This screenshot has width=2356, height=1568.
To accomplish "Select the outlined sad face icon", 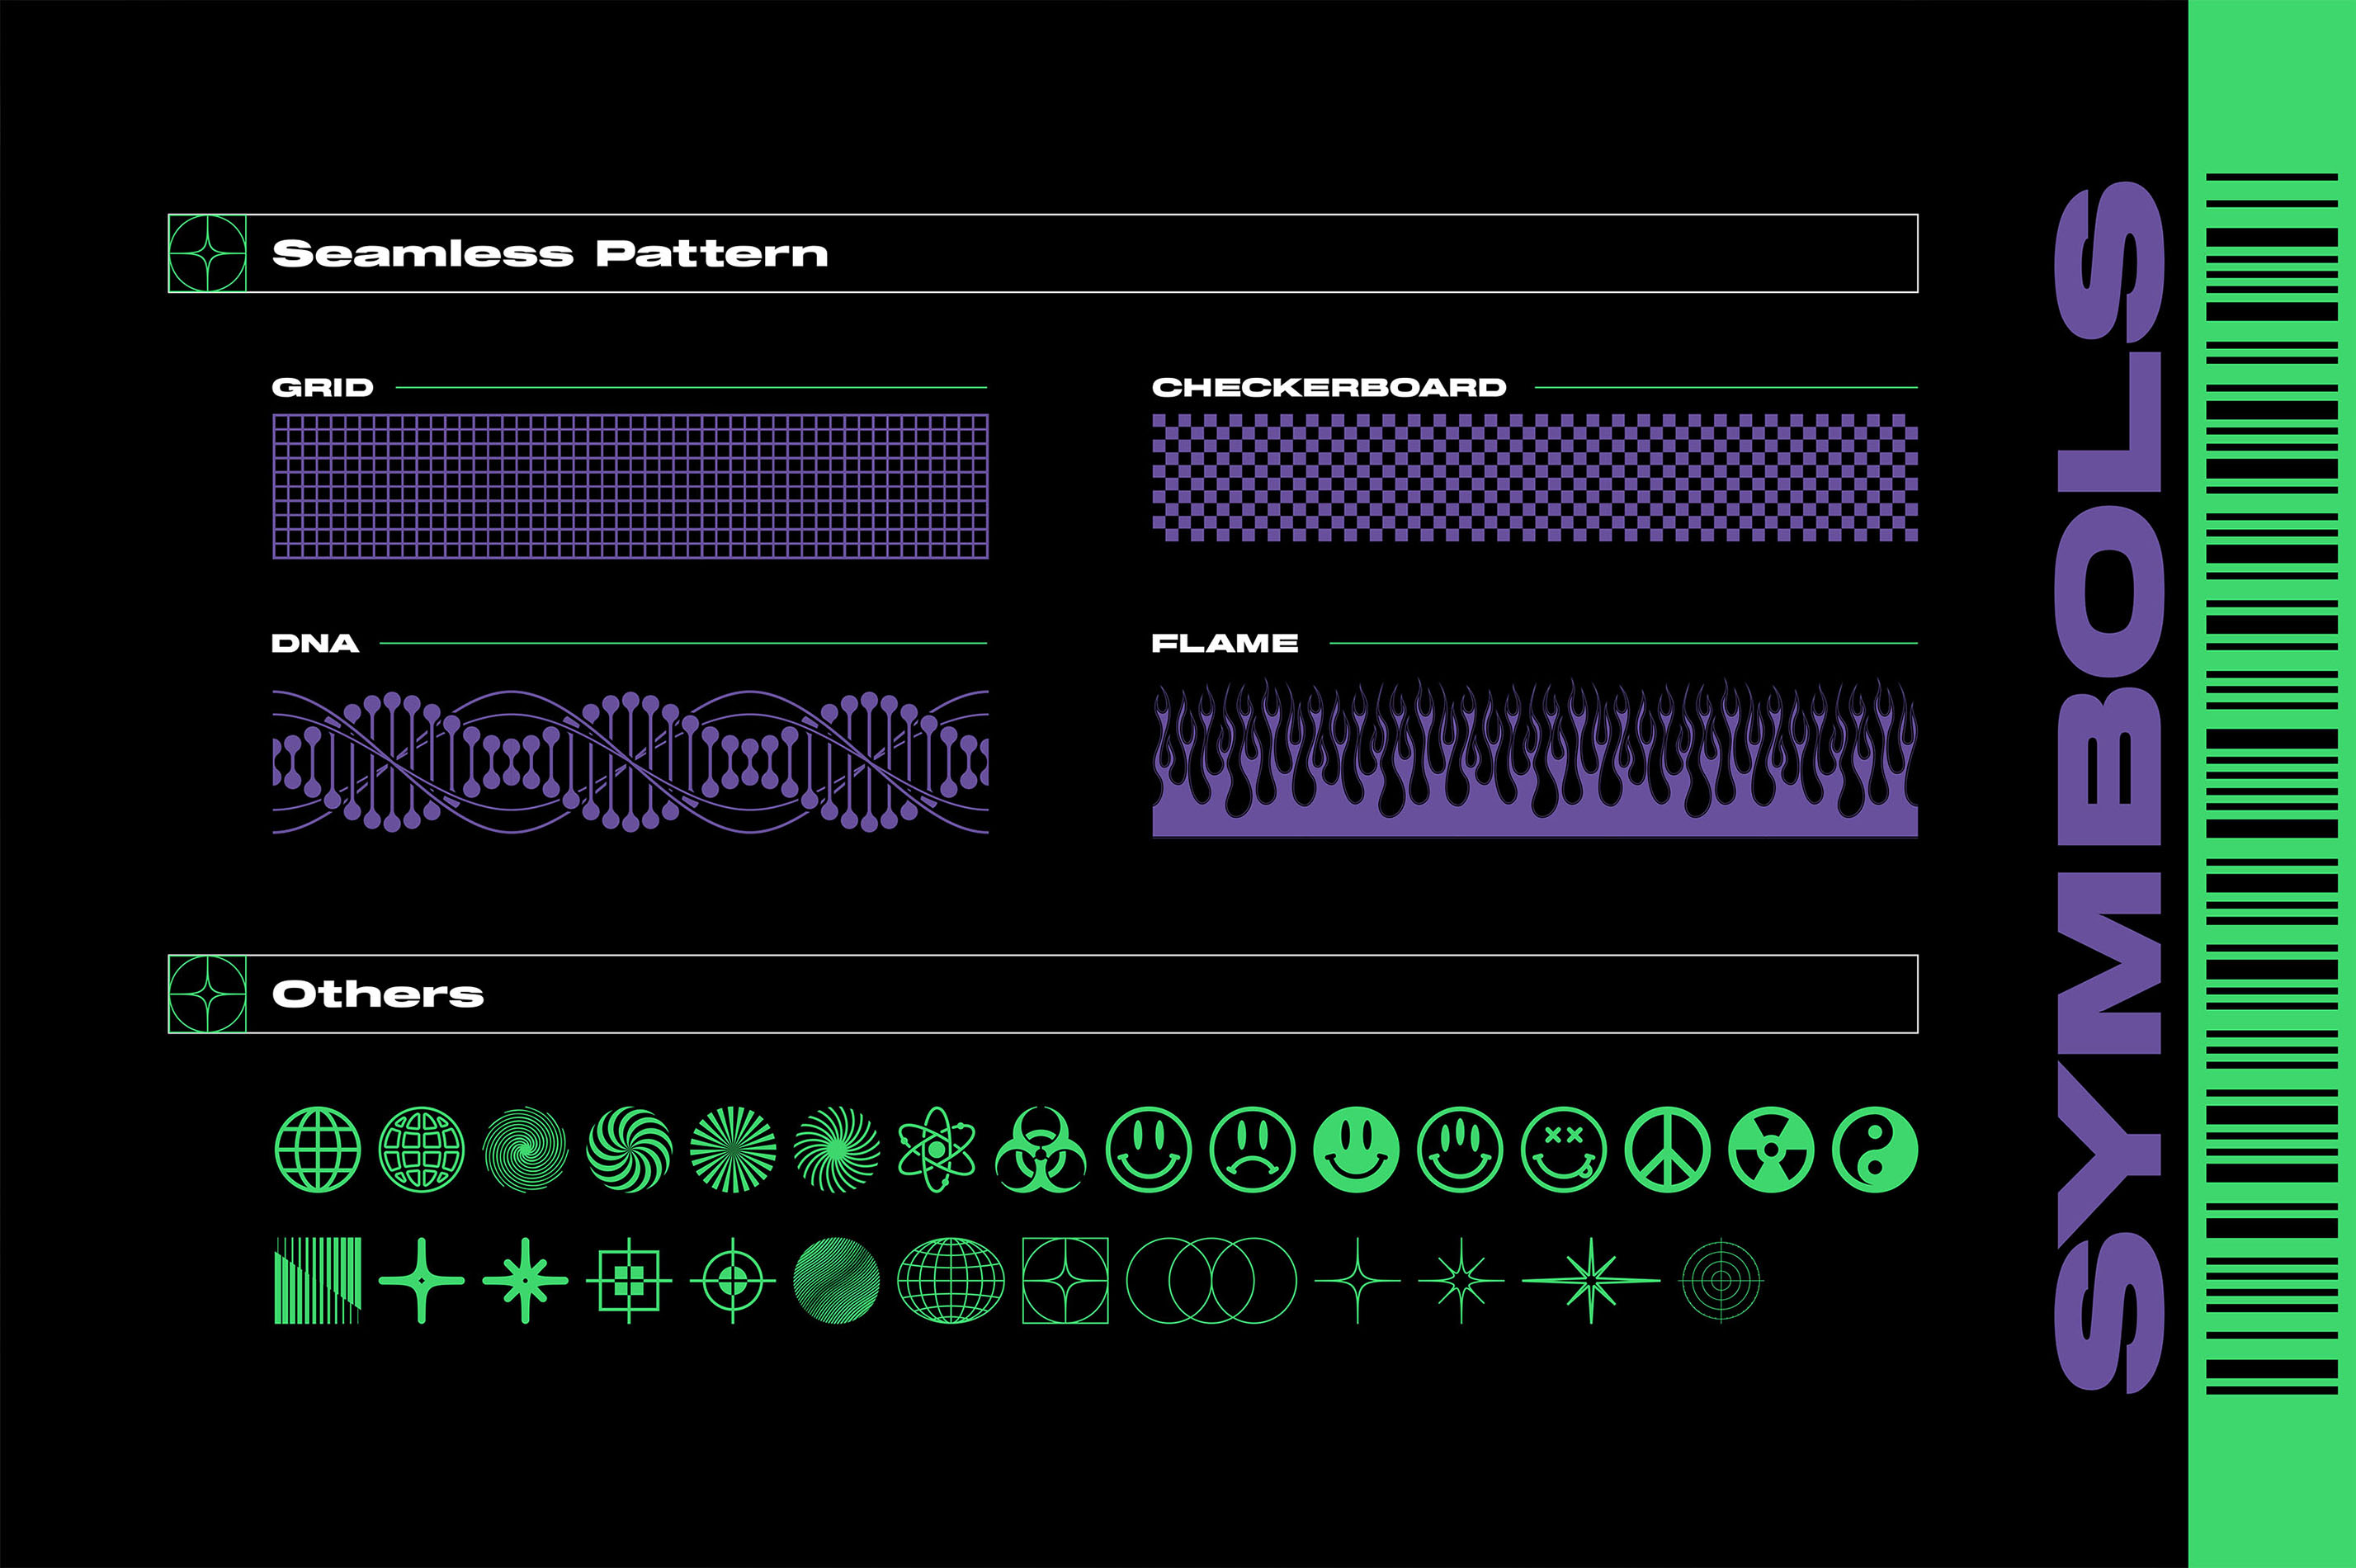I will (x=1252, y=1149).
